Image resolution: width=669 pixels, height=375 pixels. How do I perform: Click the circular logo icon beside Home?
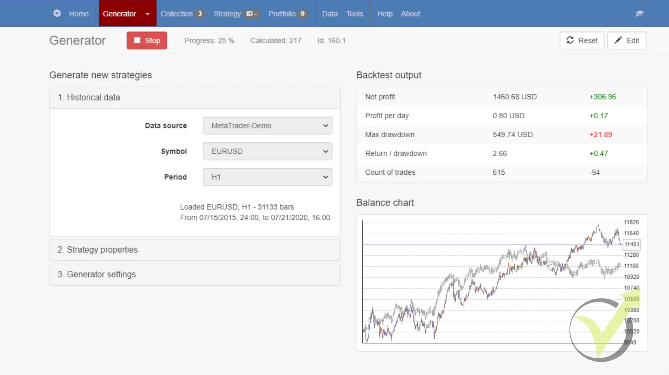(57, 13)
